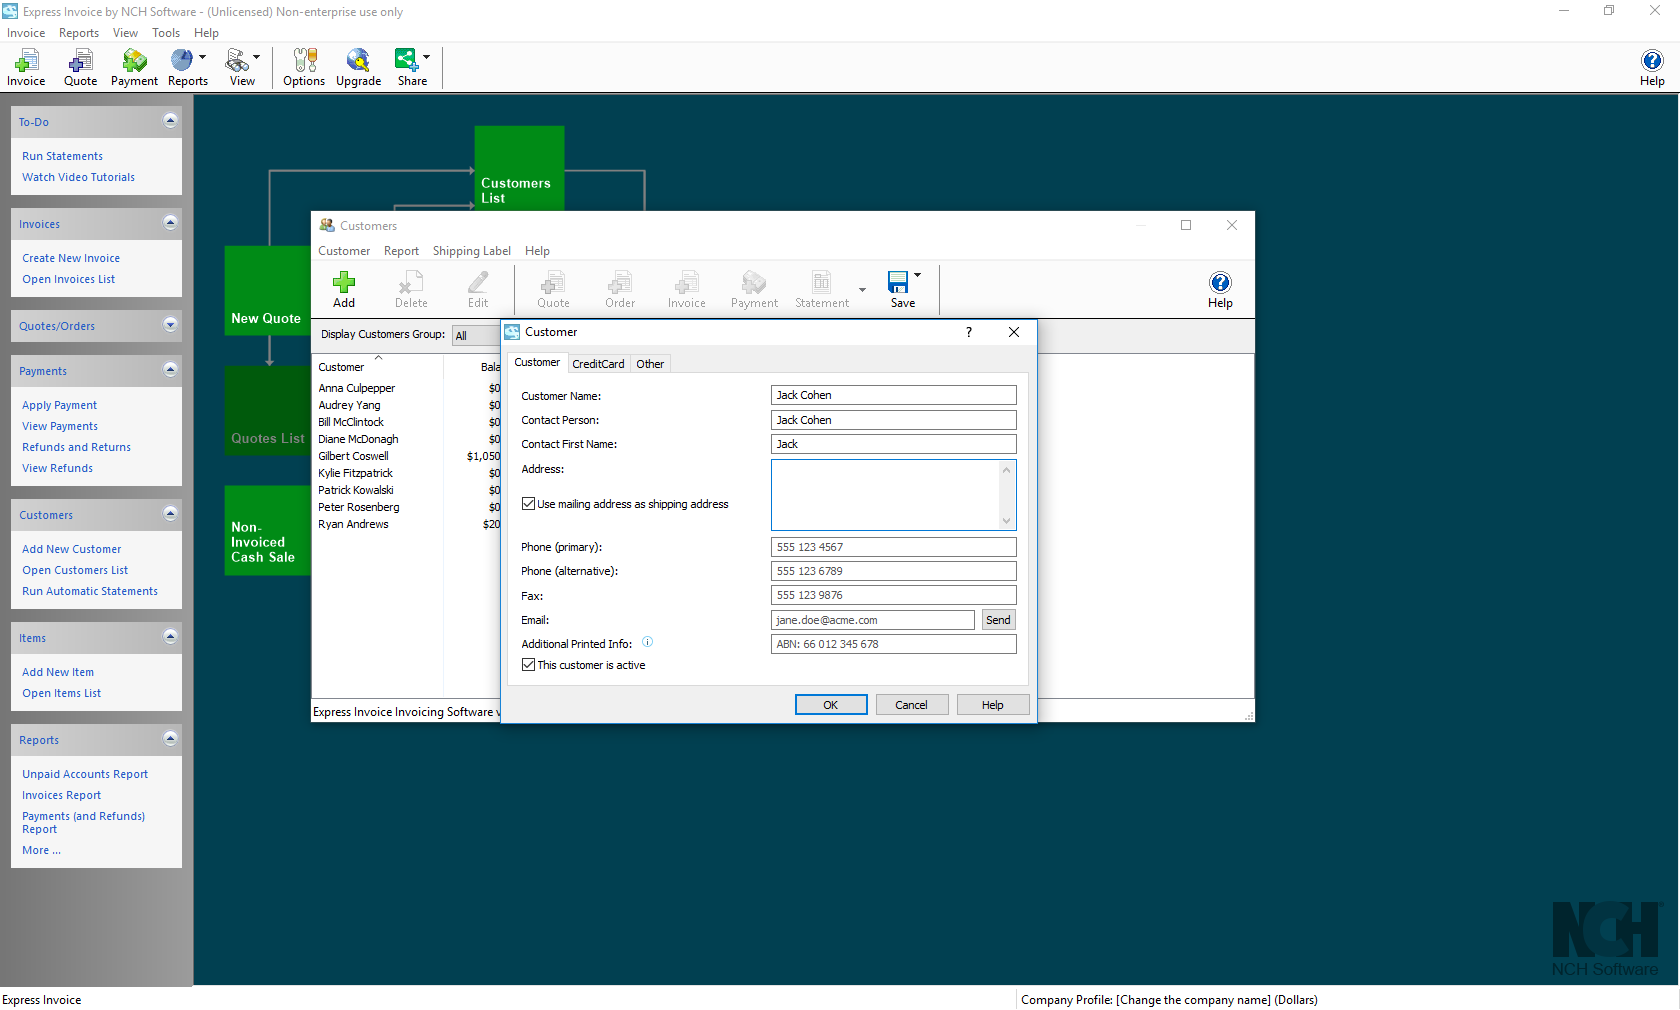Open Shipping Label menu in Customers window
This screenshot has width=1680, height=1010.
click(x=471, y=251)
